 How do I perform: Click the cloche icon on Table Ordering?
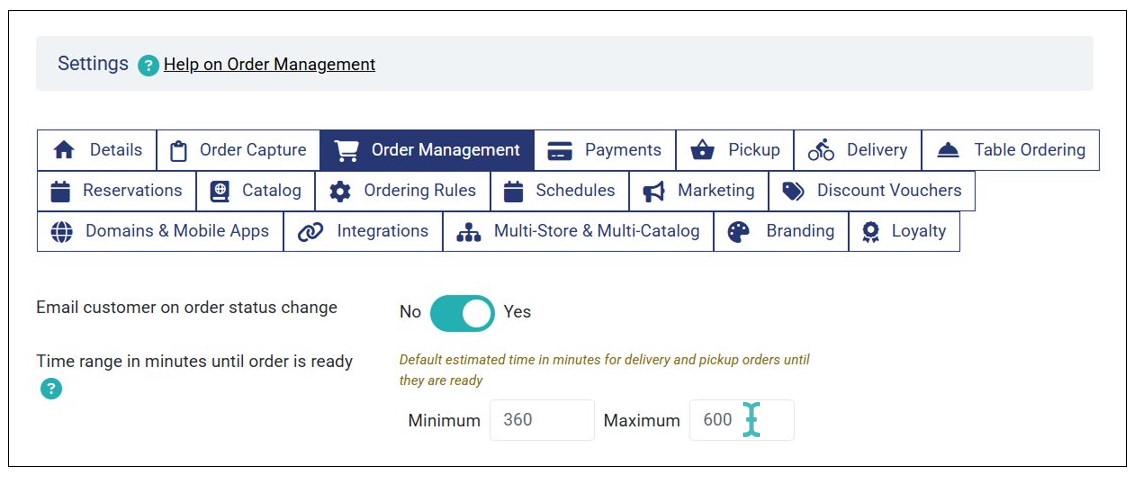(x=948, y=151)
